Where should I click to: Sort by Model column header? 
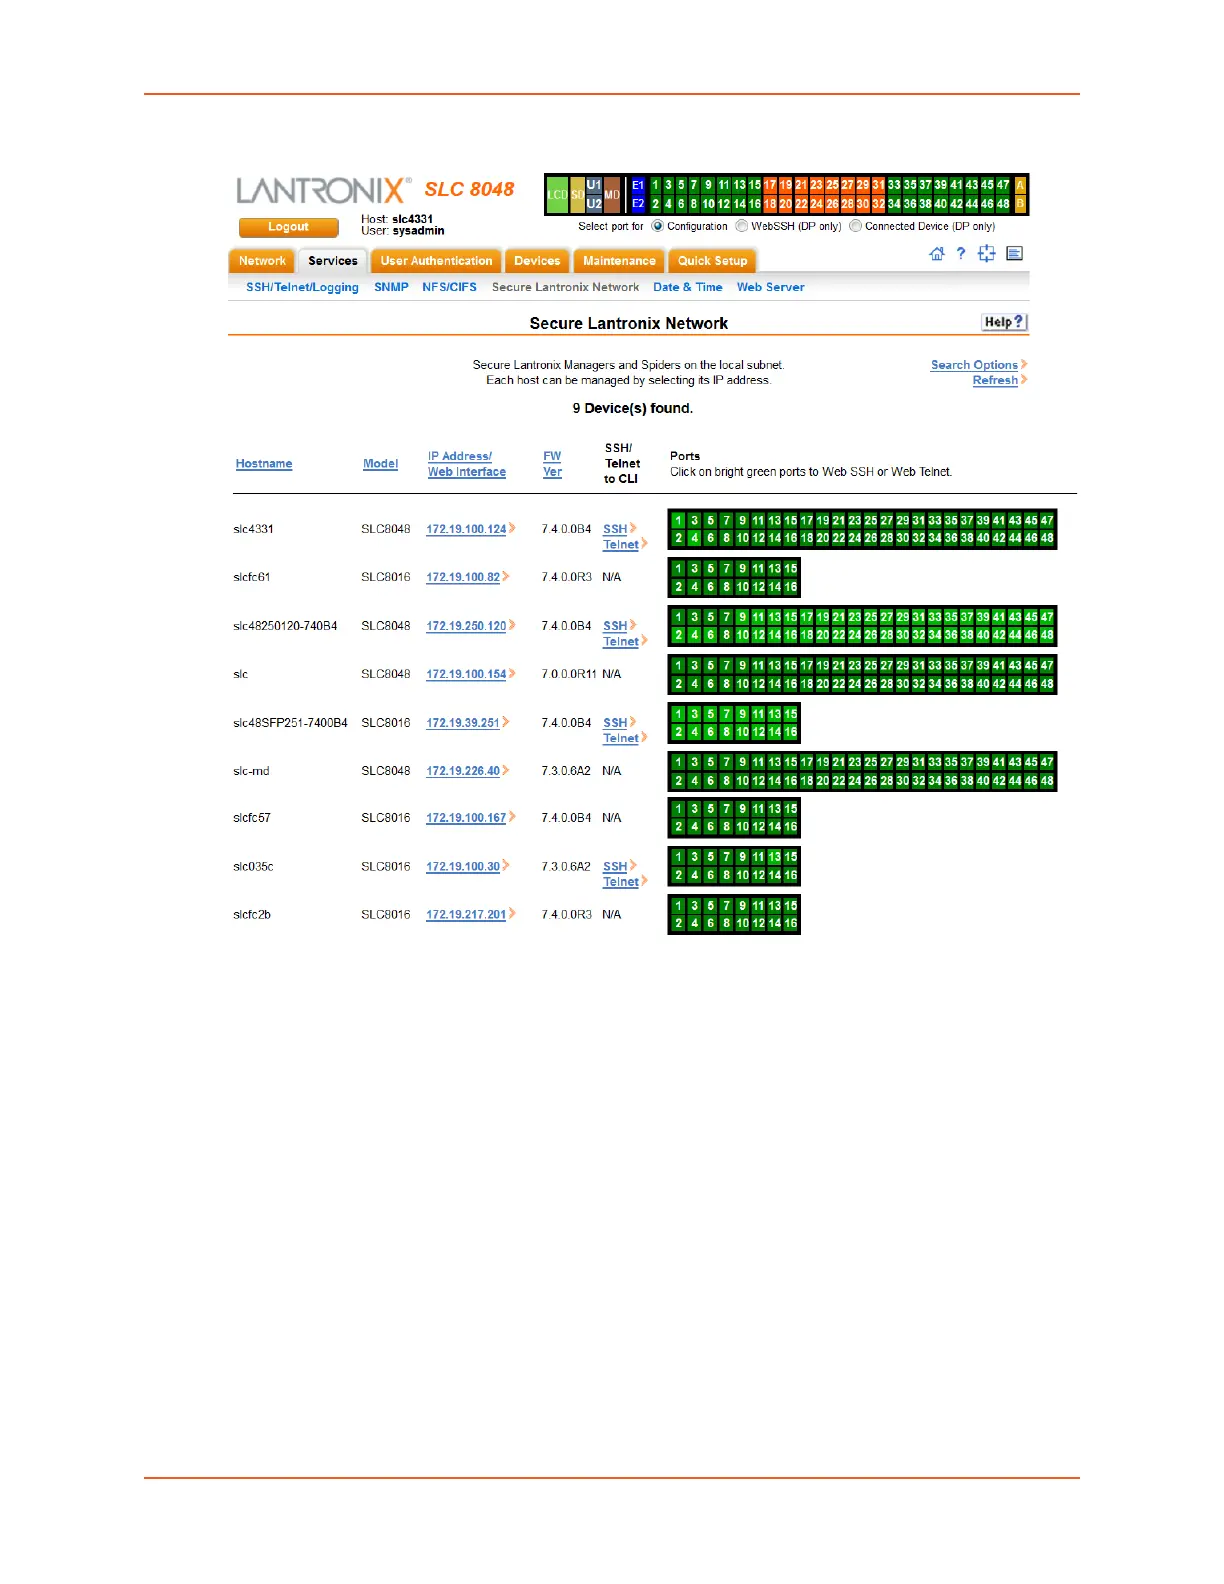(x=380, y=464)
